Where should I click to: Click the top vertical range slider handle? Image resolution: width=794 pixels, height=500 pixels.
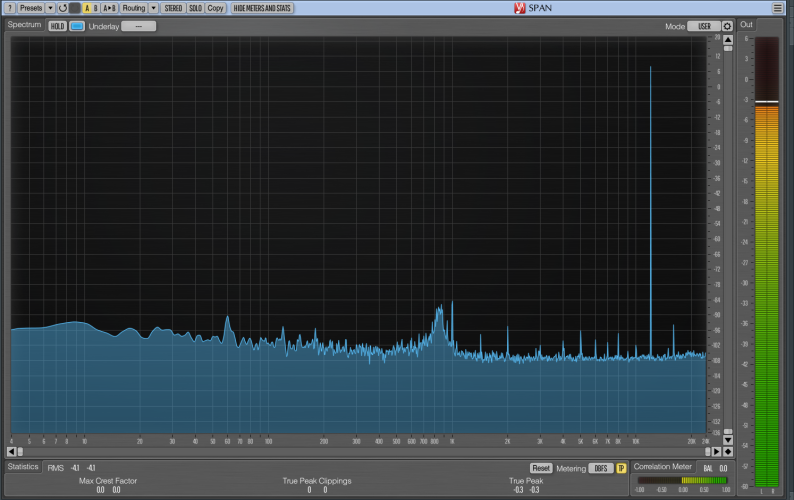(x=728, y=49)
